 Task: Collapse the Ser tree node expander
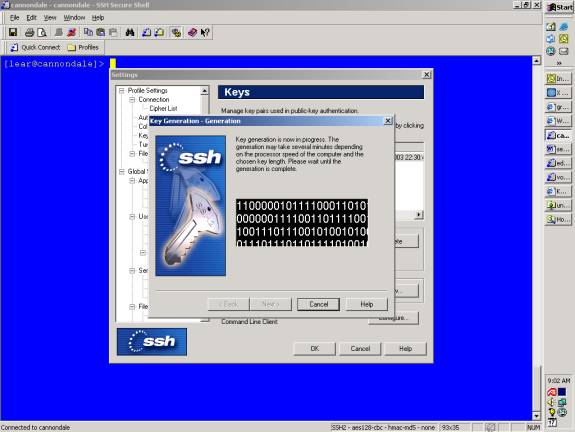132,271
